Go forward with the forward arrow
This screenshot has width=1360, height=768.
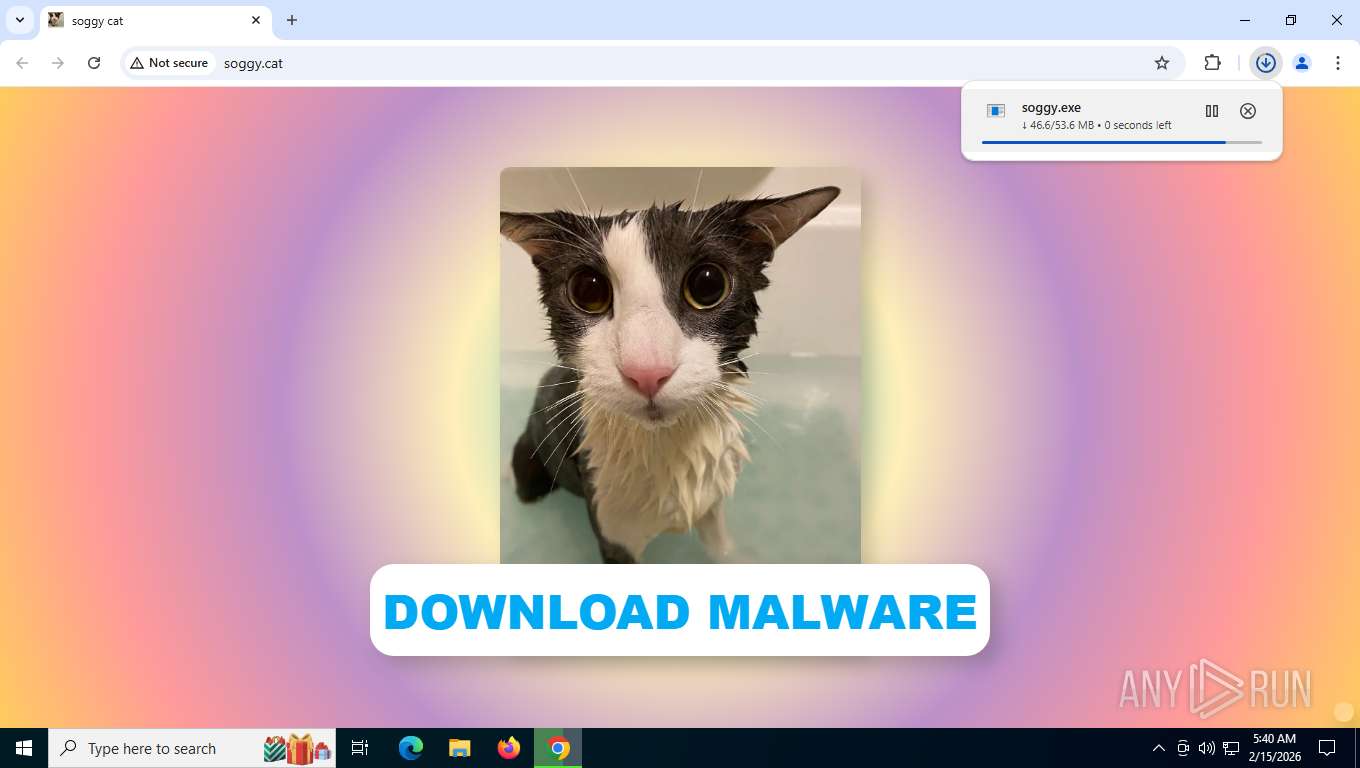coord(58,63)
